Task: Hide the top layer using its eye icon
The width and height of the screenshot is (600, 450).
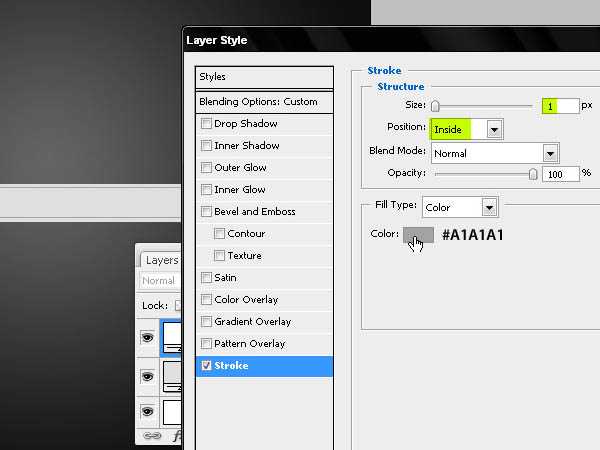Action: 148,339
